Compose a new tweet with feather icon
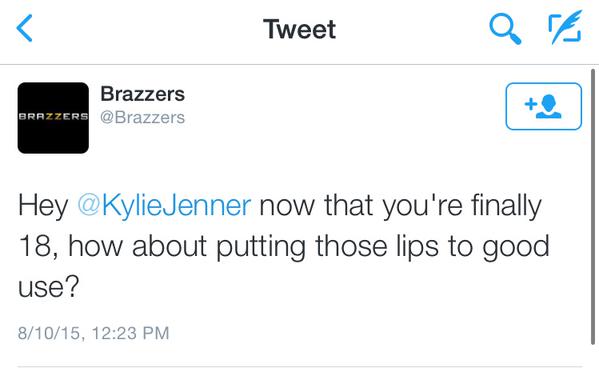 565,27
